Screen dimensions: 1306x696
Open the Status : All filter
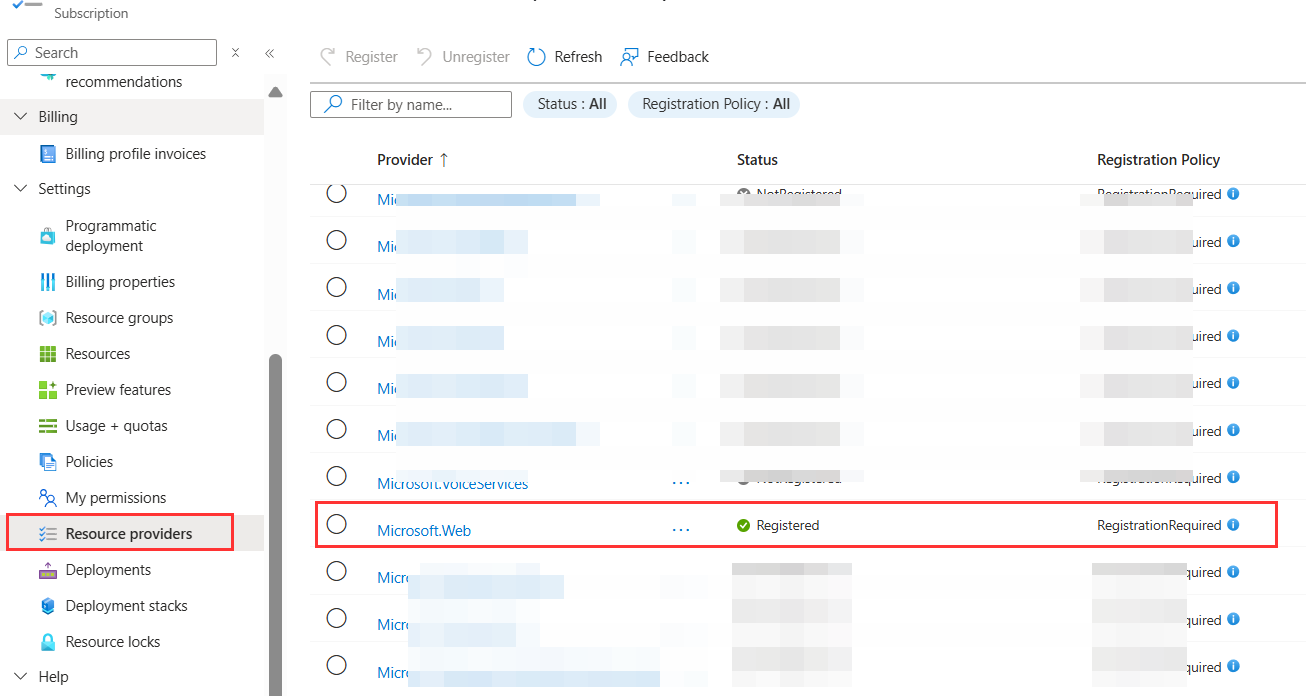(571, 104)
